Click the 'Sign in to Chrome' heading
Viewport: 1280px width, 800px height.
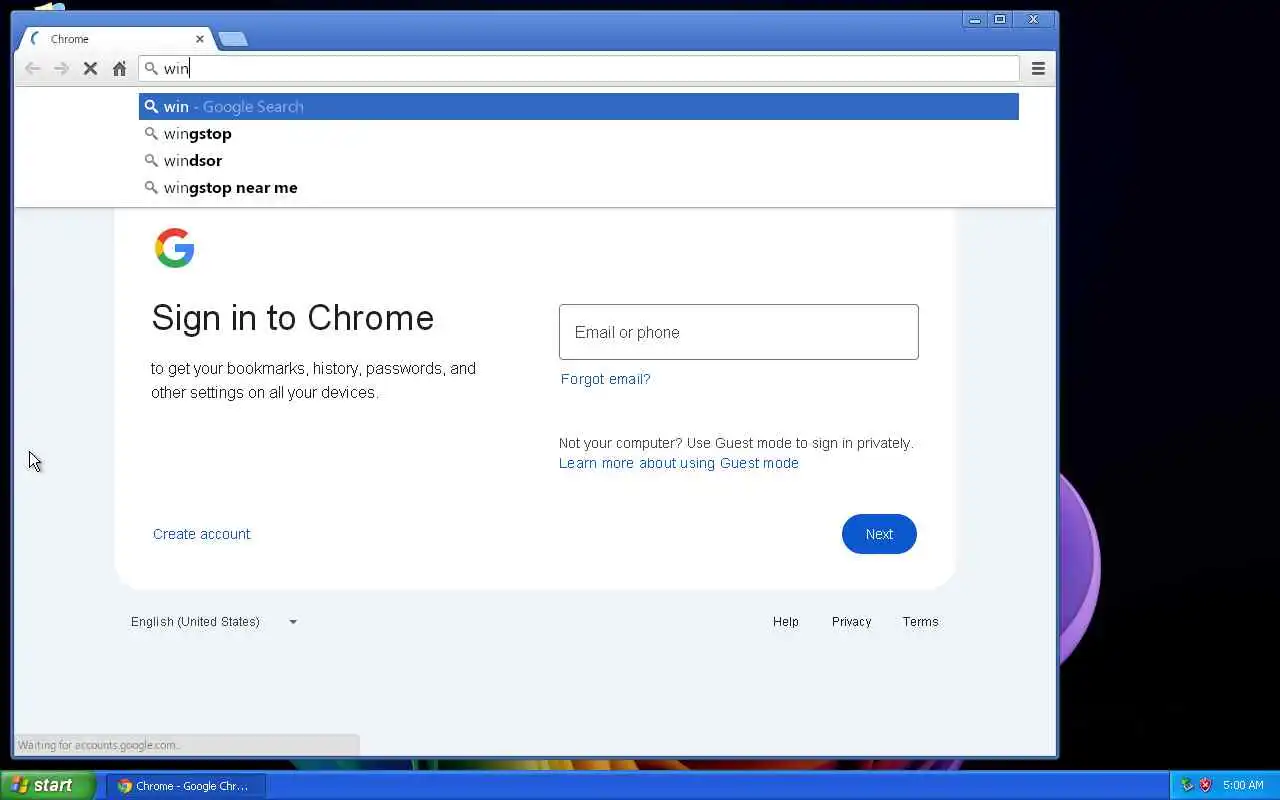click(x=292, y=318)
